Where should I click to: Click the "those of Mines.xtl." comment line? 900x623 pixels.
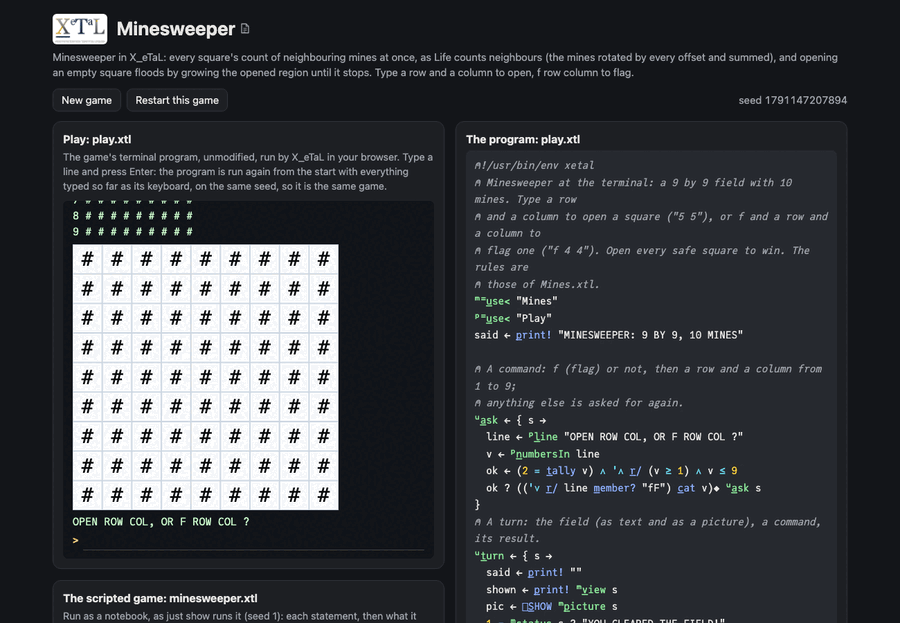click(537, 284)
